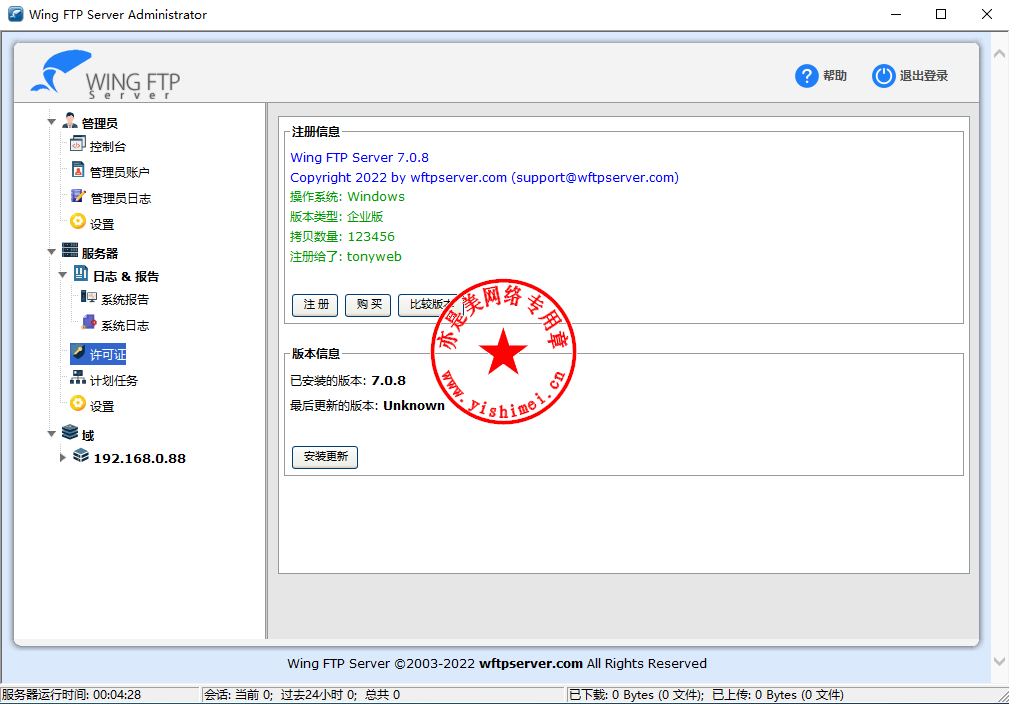Open 管理员日志 in the sidebar
The width and height of the screenshot is (1009, 704).
[x=120, y=198]
